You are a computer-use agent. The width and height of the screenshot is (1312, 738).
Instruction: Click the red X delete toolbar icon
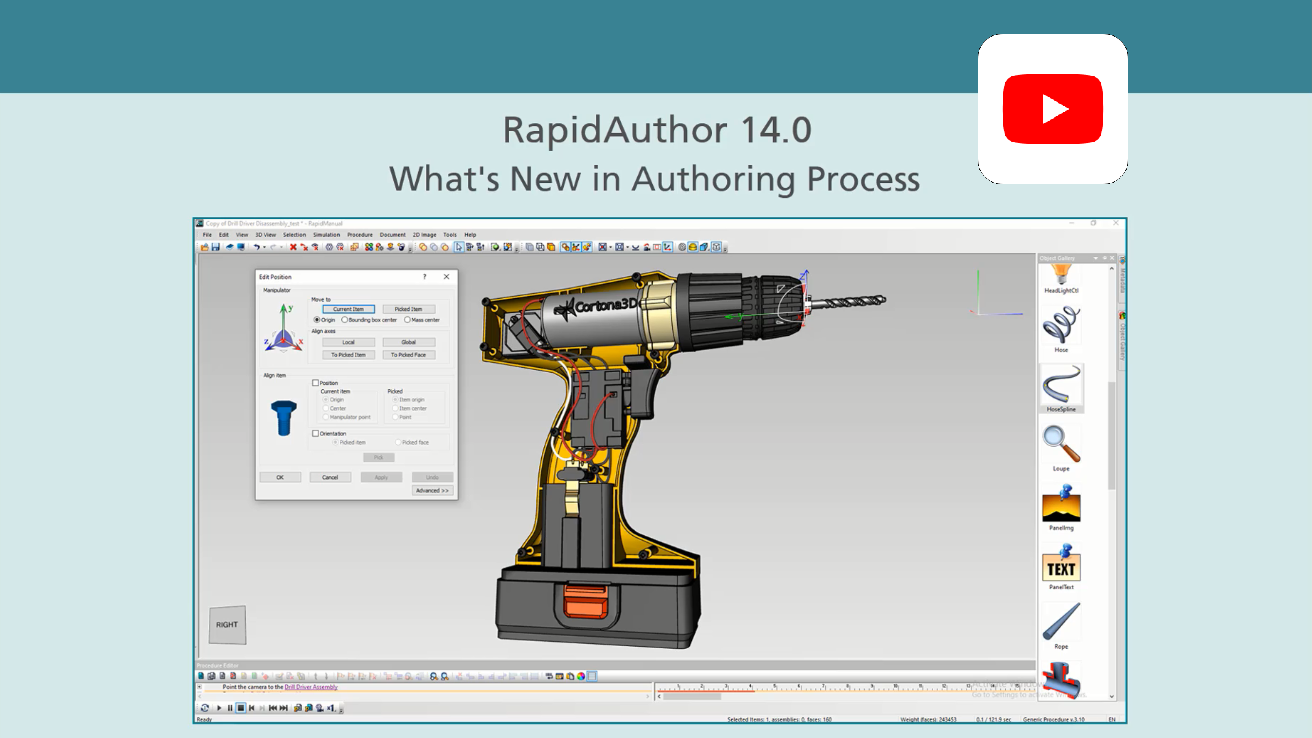click(x=293, y=246)
